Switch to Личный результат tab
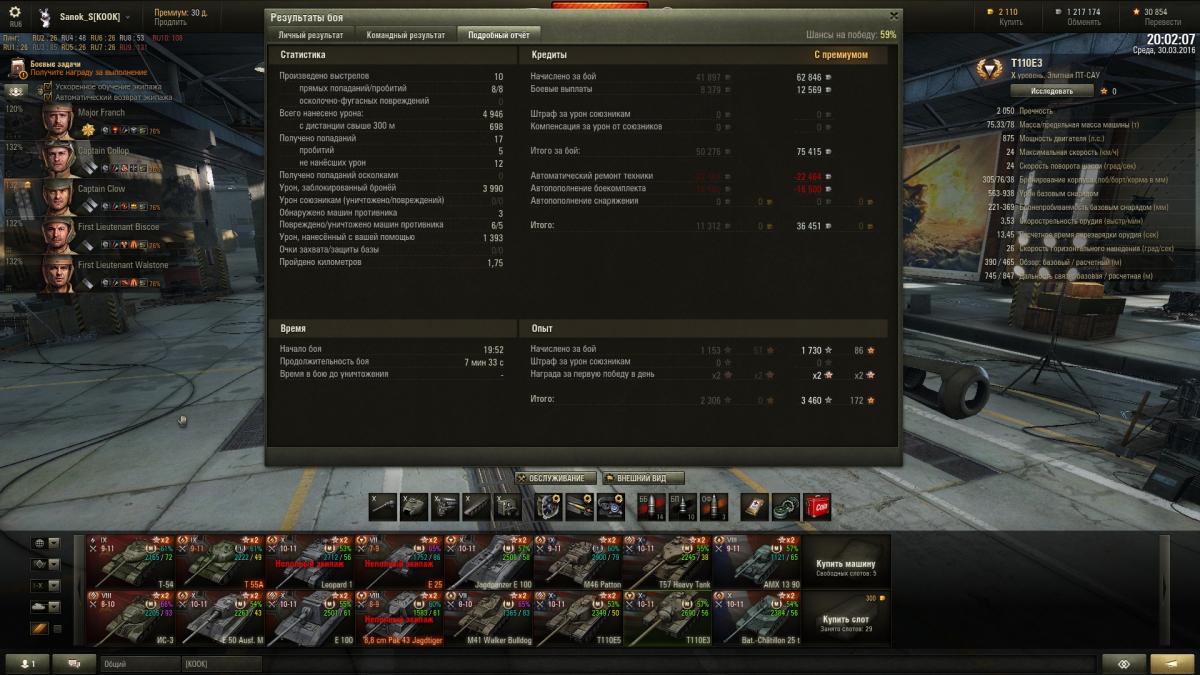The width and height of the screenshot is (1200, 675). click(309, 34)
